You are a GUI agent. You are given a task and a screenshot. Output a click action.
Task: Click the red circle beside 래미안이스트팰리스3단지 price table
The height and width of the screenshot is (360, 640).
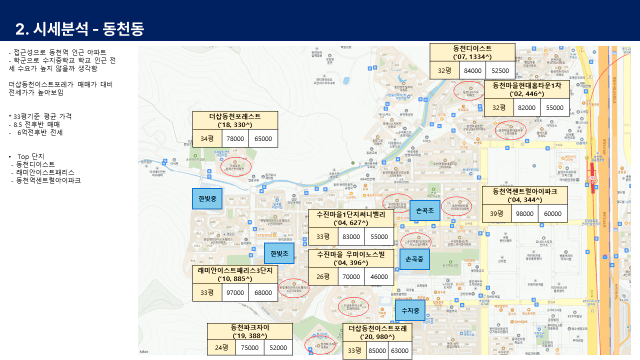293,288
